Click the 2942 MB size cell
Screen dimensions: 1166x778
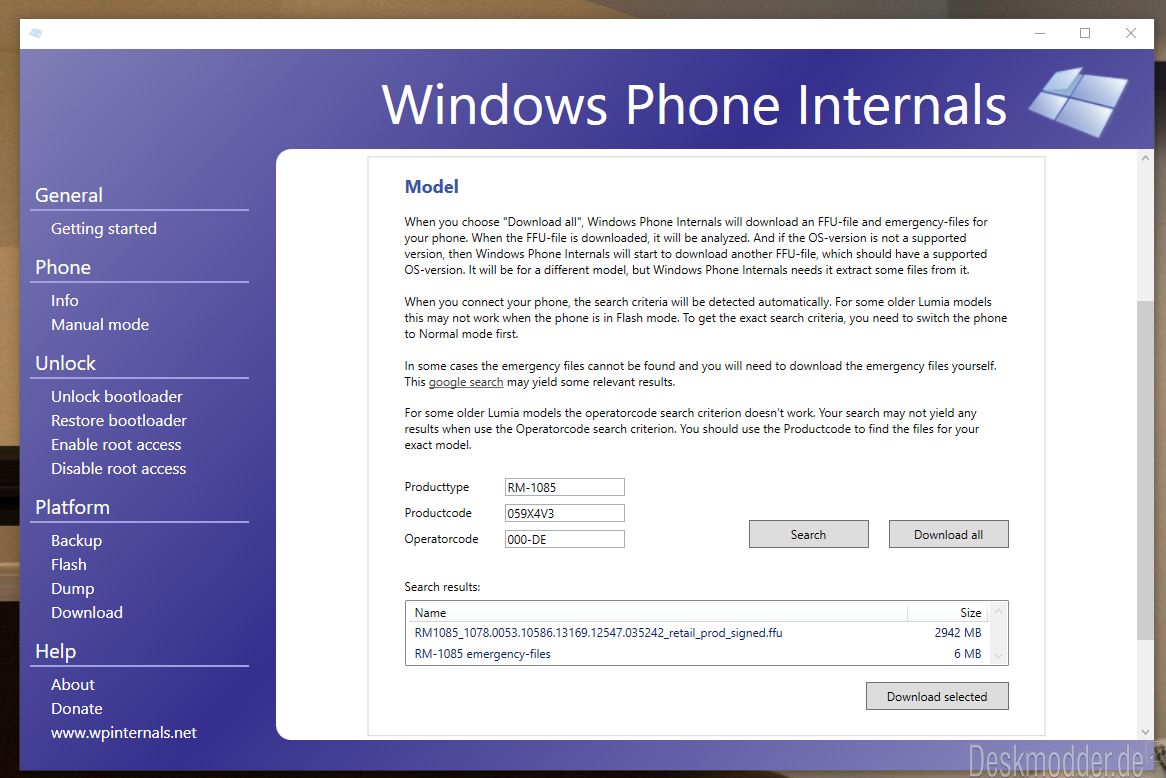pos(958,633)
